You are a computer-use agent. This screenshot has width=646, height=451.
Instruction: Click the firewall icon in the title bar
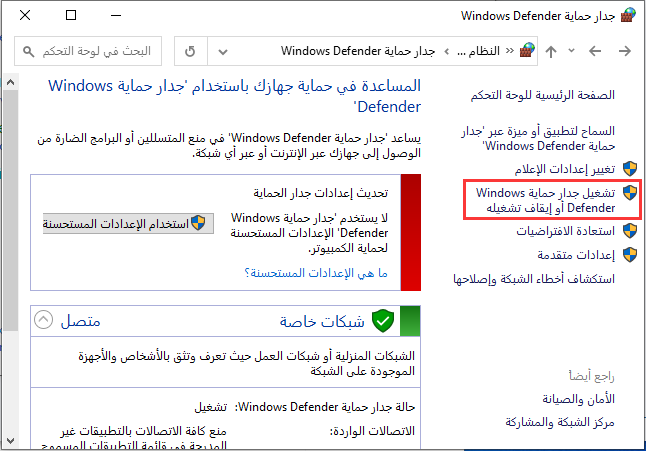[x=628, y=16]
